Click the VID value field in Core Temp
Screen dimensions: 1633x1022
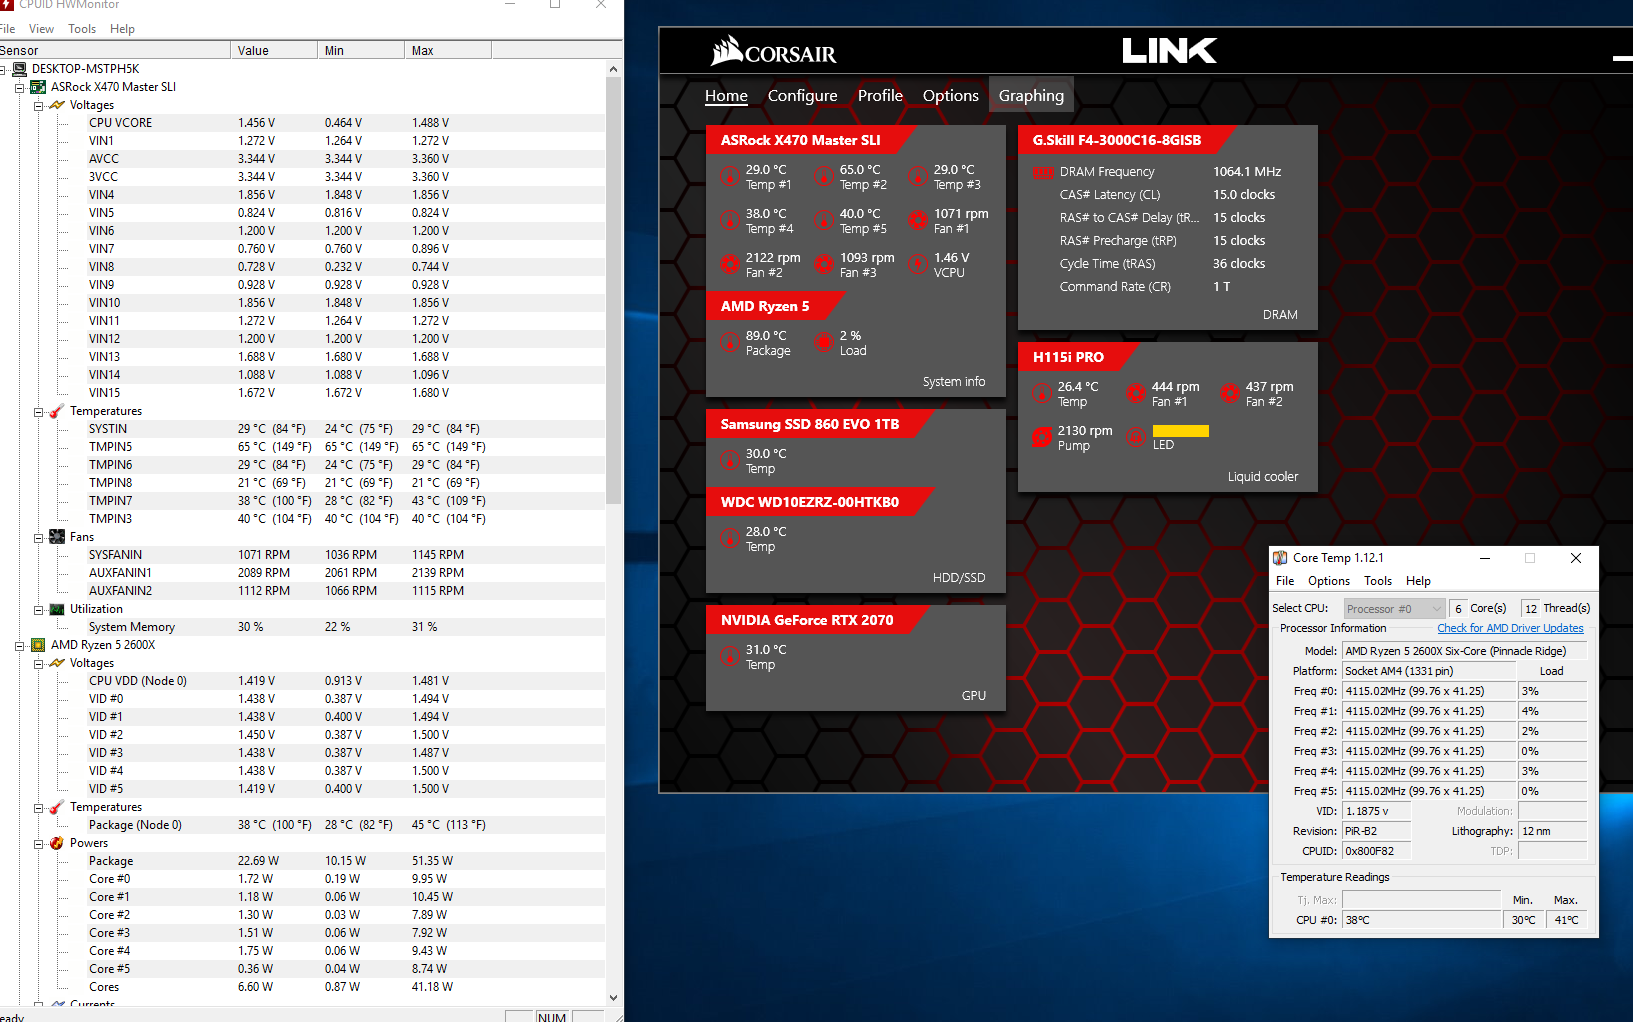1376,811
